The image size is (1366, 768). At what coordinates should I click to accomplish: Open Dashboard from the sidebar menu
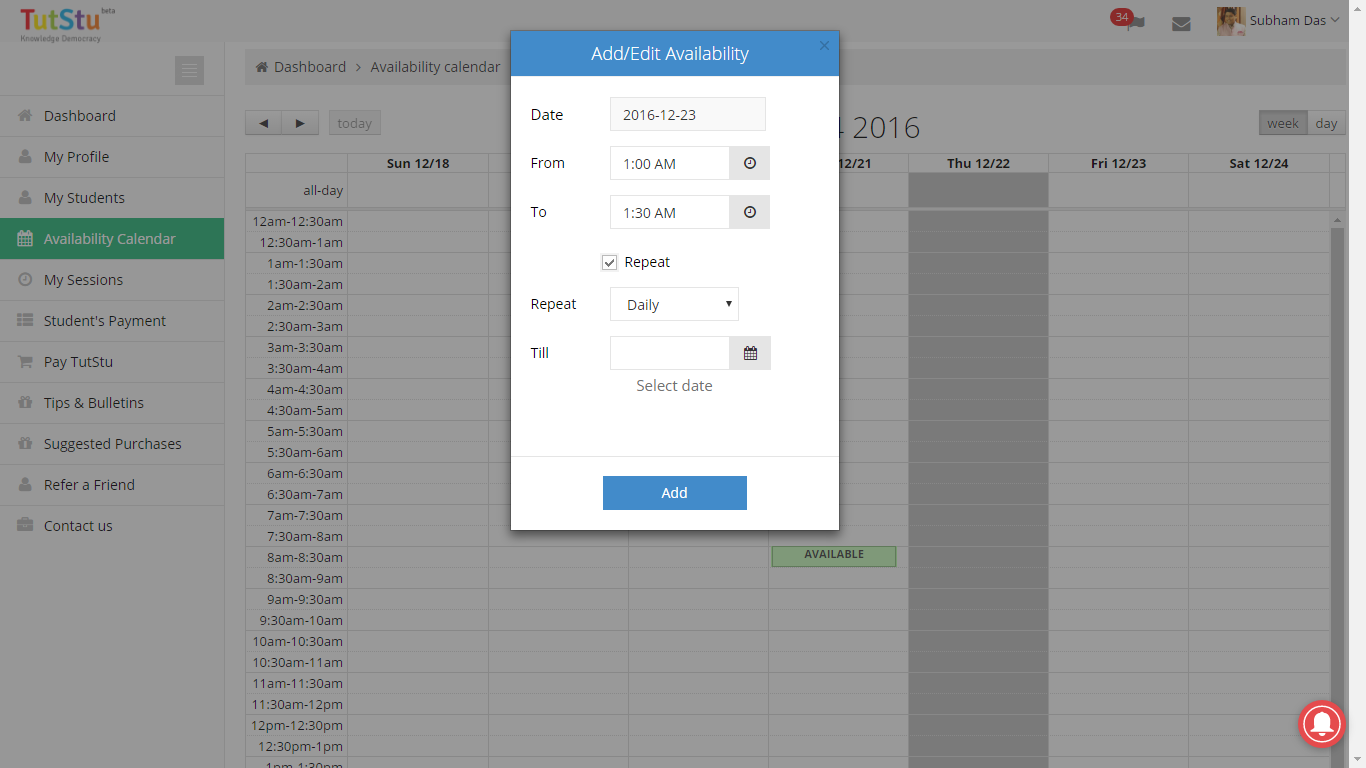pos(112,116)
